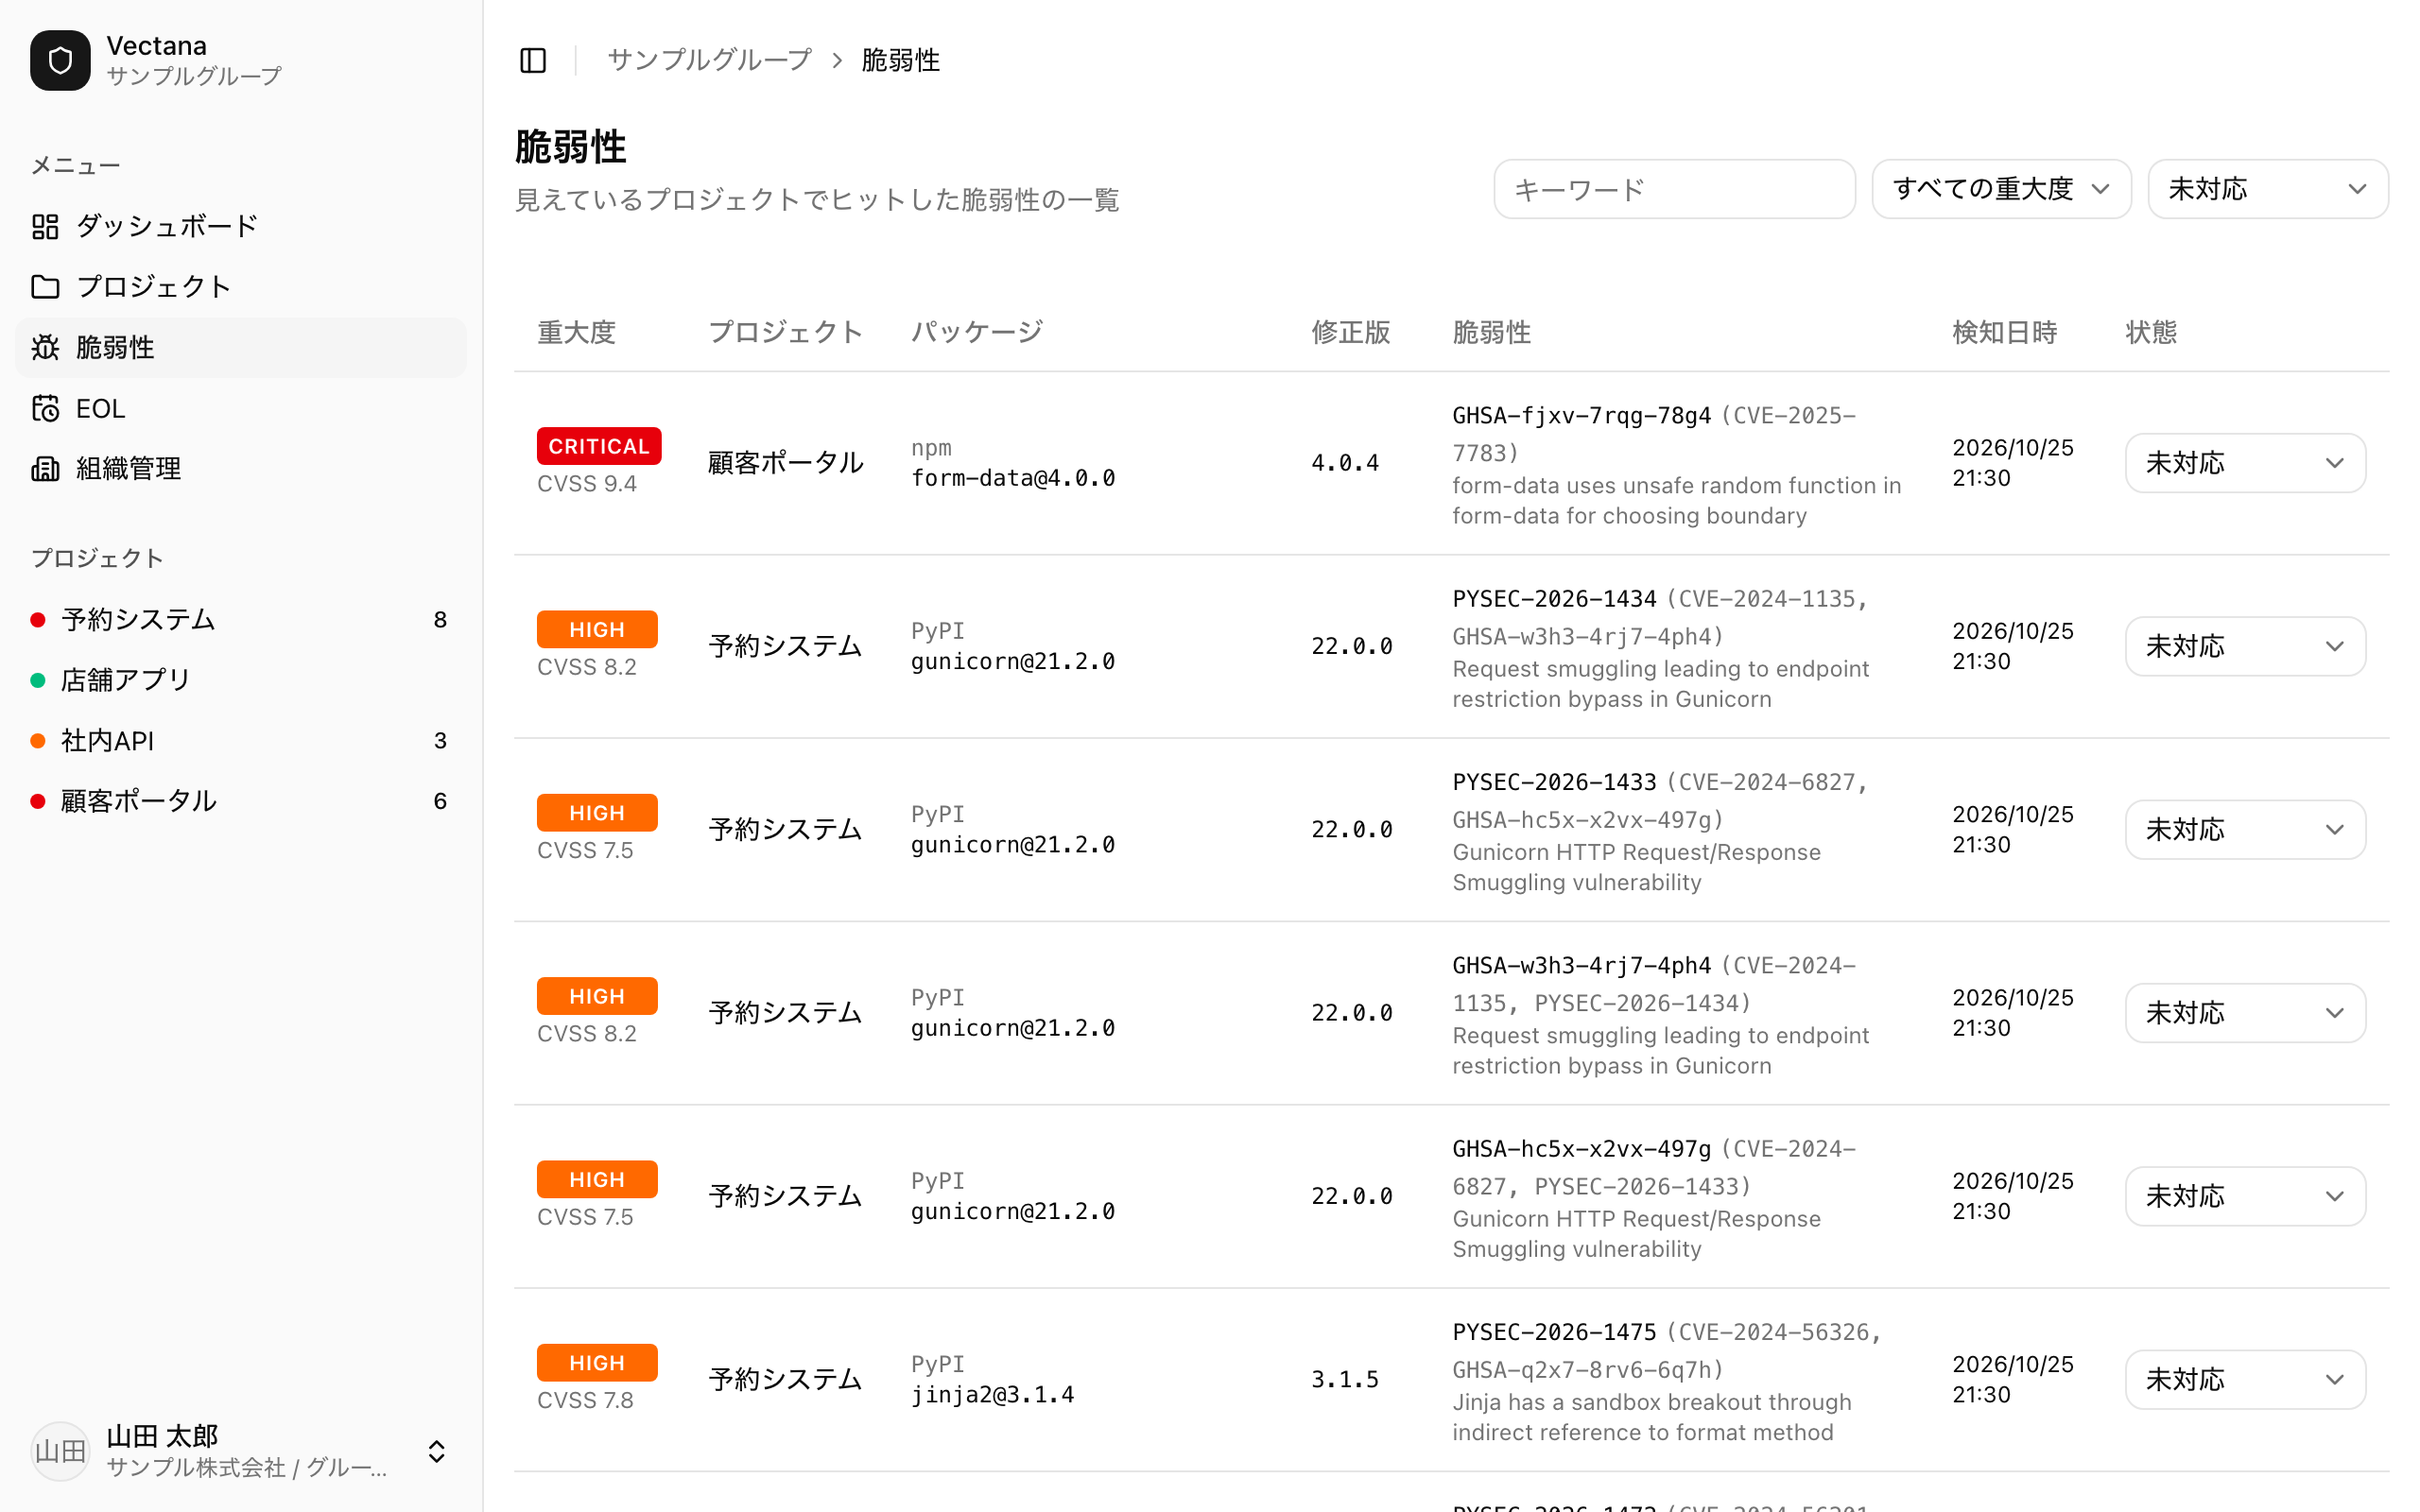Click サンプルグループ breadcrumb link
Viewport: 2420px width, 1512px height.
click(709, 60)
